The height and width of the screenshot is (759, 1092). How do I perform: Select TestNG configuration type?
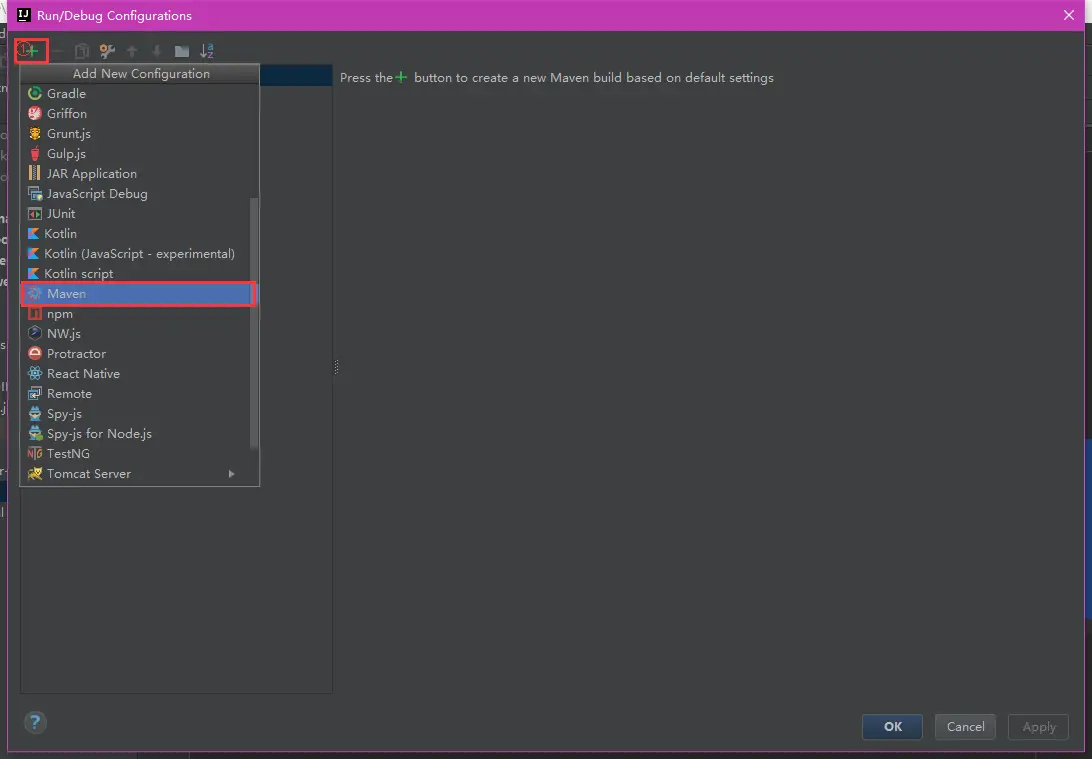pyautogui.click(x=66, y=453)
